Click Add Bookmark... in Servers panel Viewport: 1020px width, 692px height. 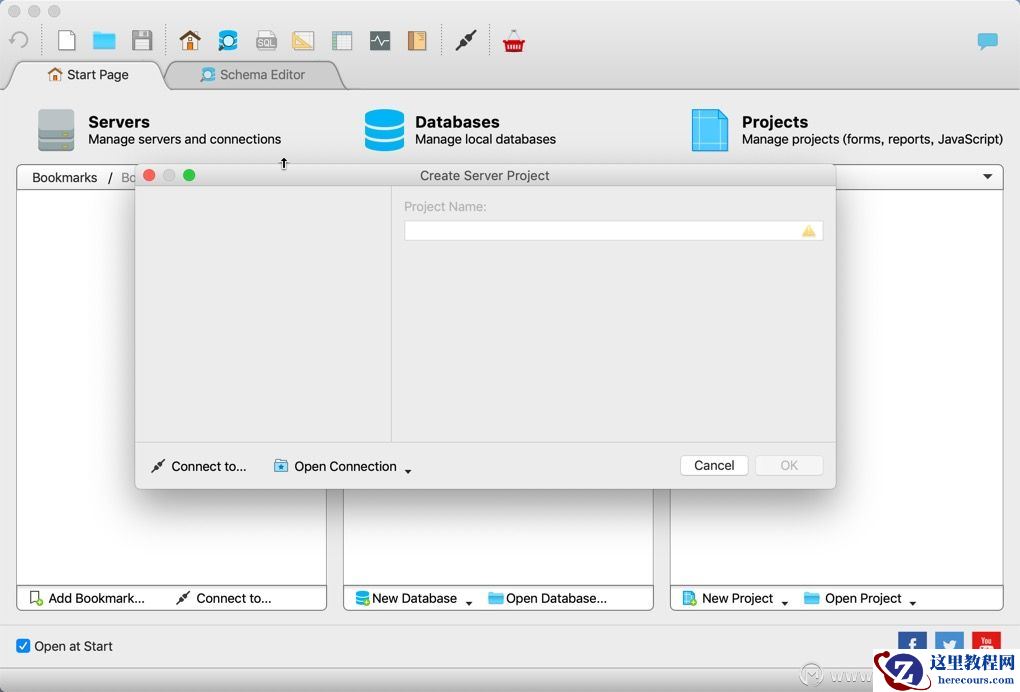coord(88,598)
